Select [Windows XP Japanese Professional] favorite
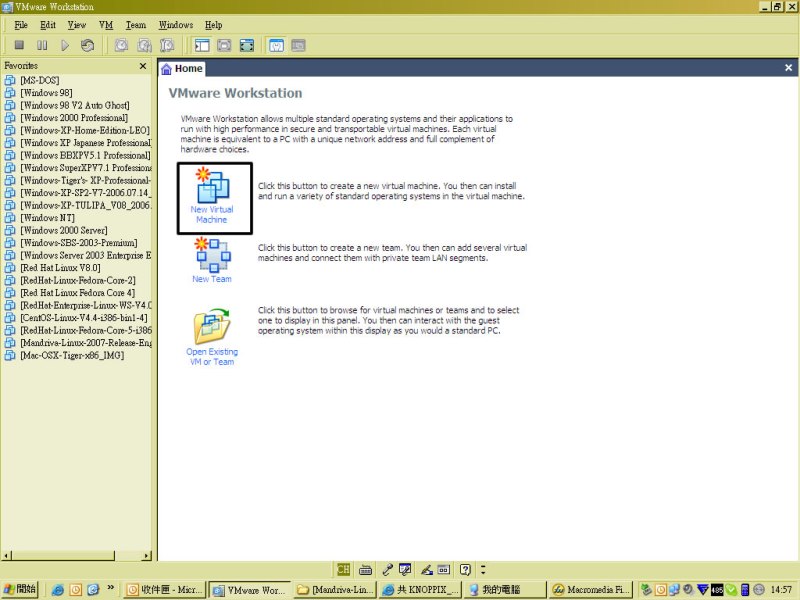The image size is (800, 600). click(x=85, y=142)
